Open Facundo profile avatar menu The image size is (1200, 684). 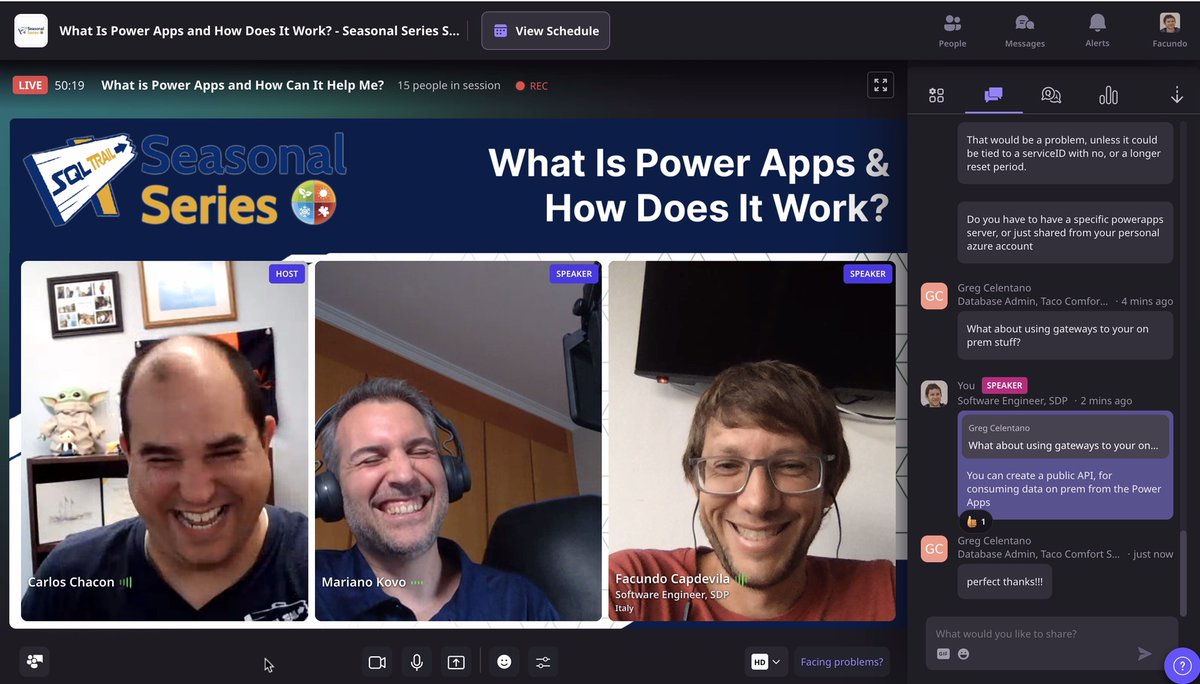(1169, 30)
